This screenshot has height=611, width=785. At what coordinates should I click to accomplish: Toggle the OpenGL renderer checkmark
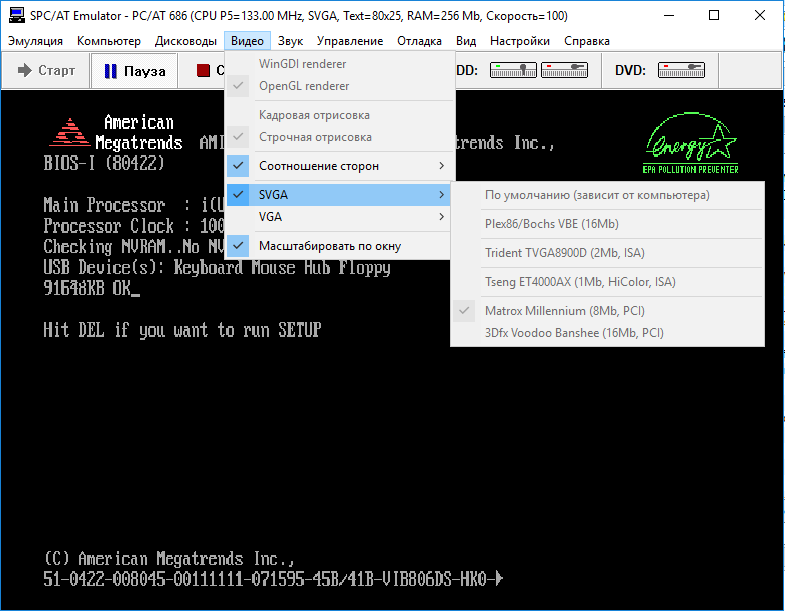coord(238,86)
